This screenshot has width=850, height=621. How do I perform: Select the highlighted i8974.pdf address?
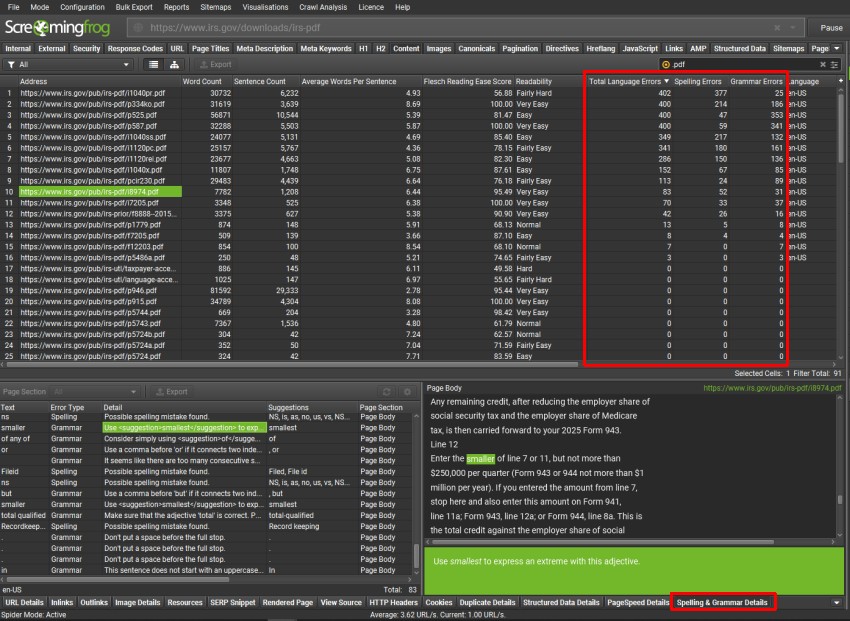100,192
